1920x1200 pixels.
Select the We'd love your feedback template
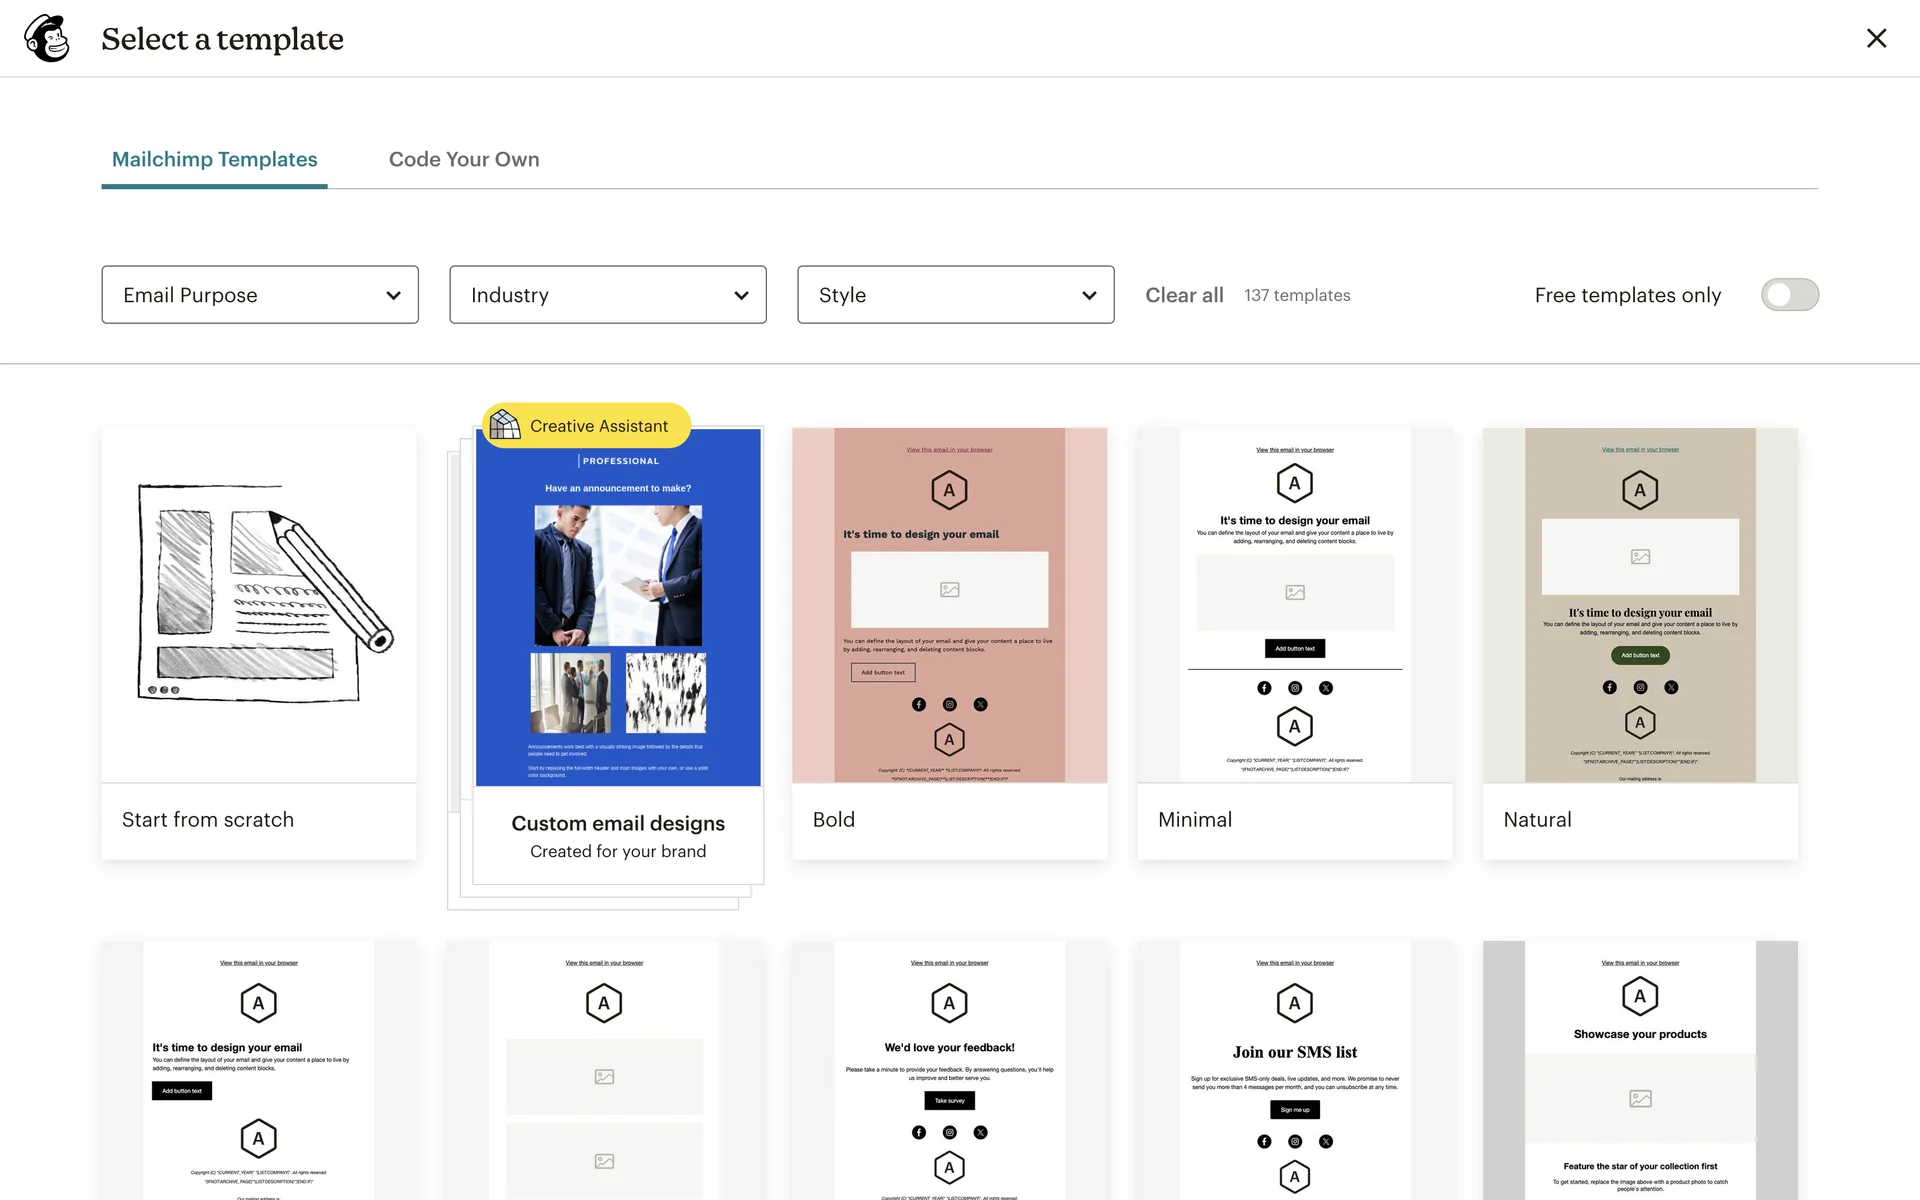pos(949,1070)
